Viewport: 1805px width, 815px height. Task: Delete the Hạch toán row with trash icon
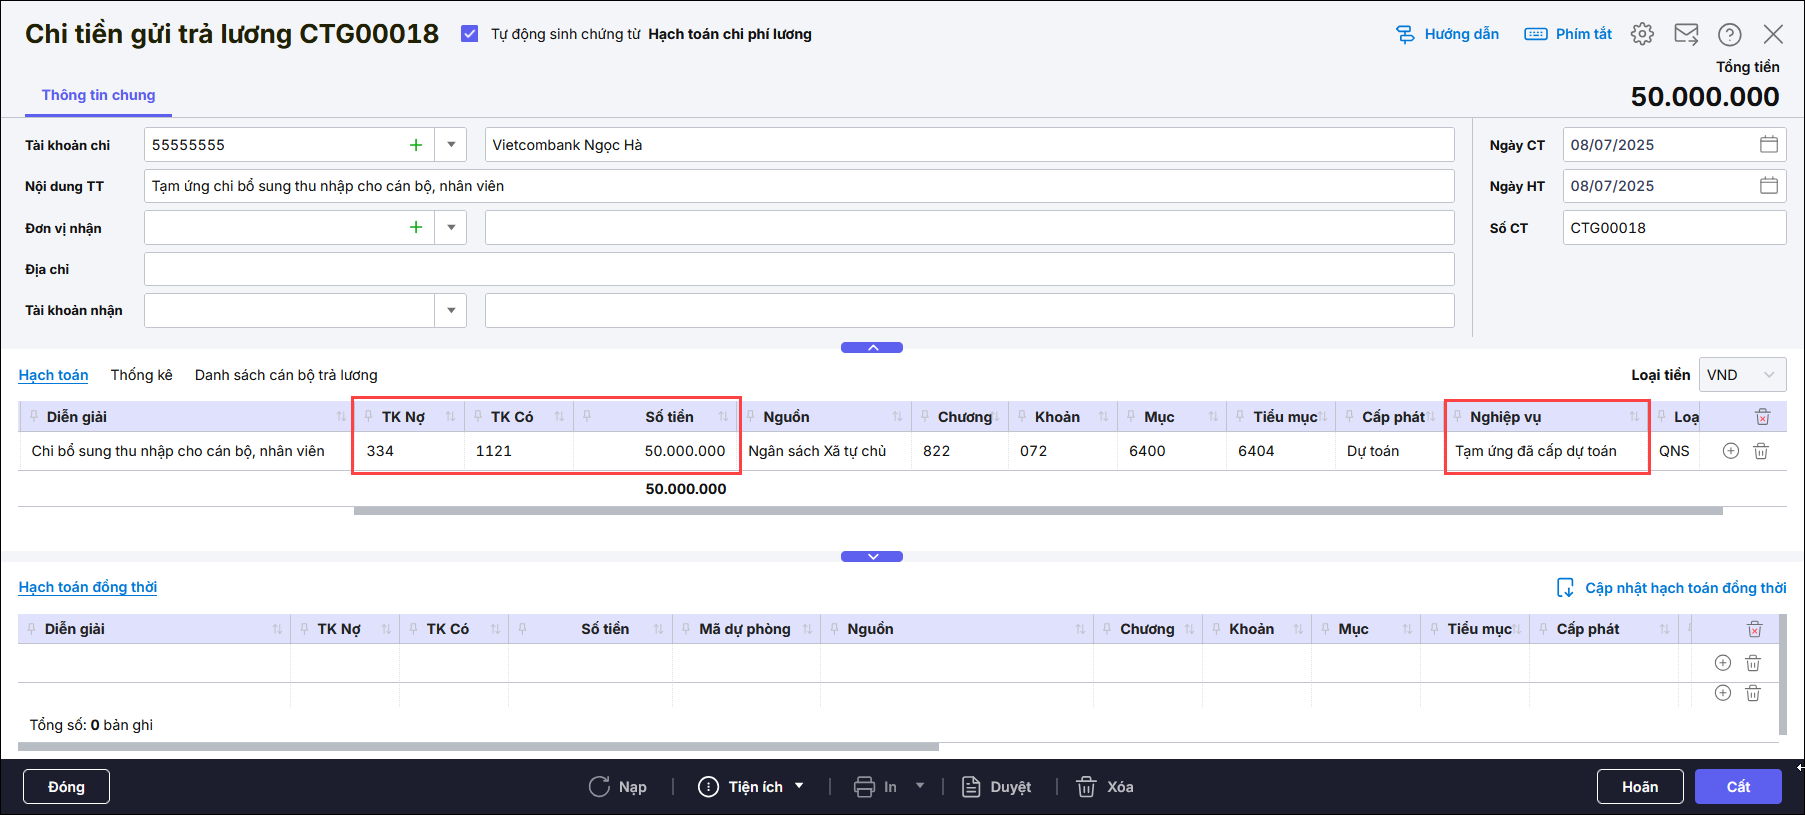coord(1761,451)
